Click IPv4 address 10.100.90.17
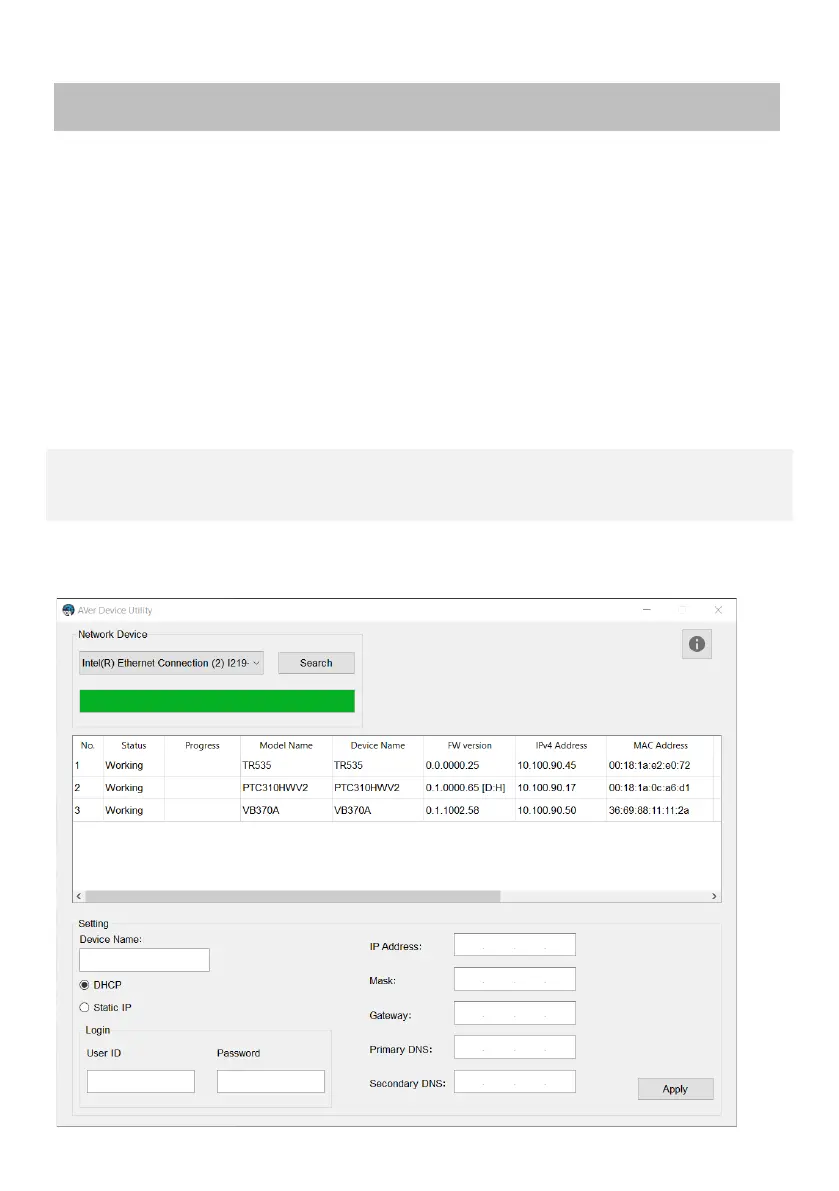839x1191 pixels. [x=547, y=788]
